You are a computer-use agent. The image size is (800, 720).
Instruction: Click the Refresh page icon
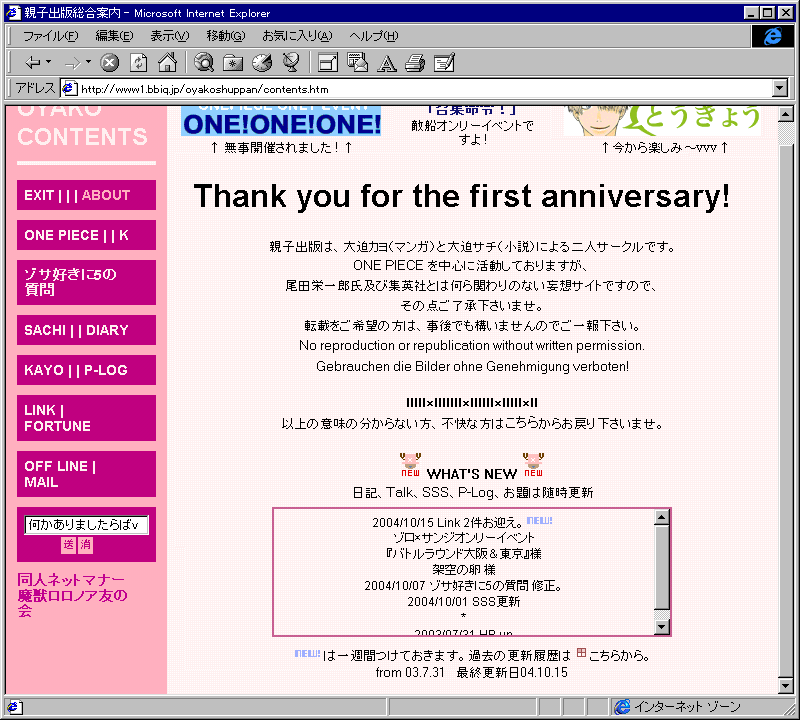(139, 63)
